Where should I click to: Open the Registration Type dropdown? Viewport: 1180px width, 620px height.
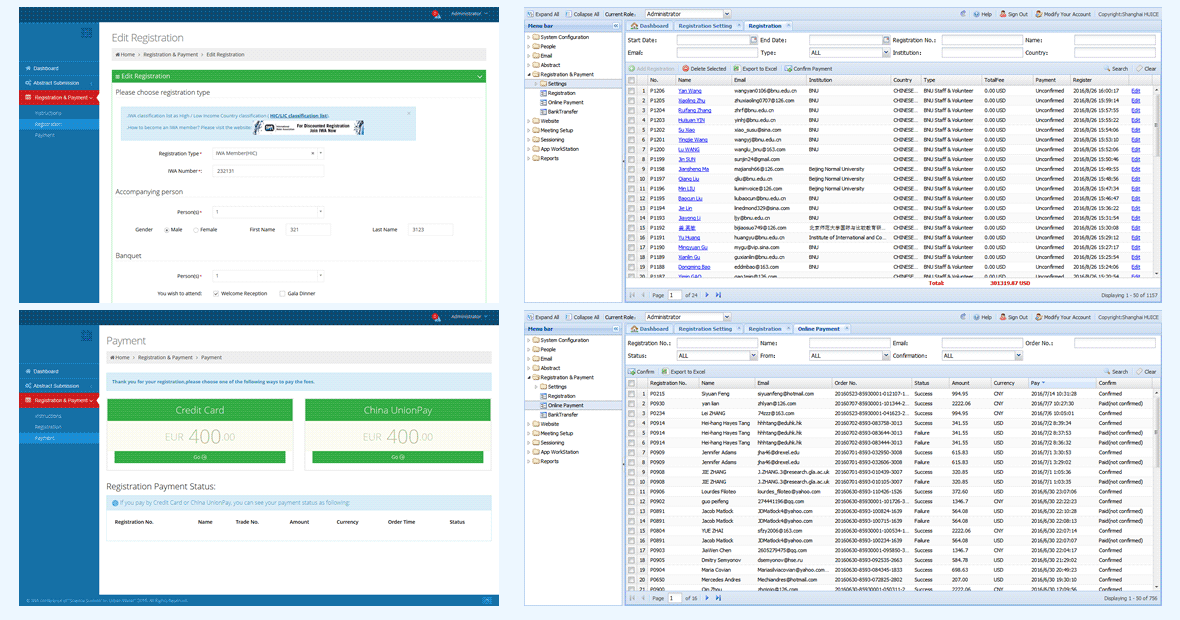point(321,153)
